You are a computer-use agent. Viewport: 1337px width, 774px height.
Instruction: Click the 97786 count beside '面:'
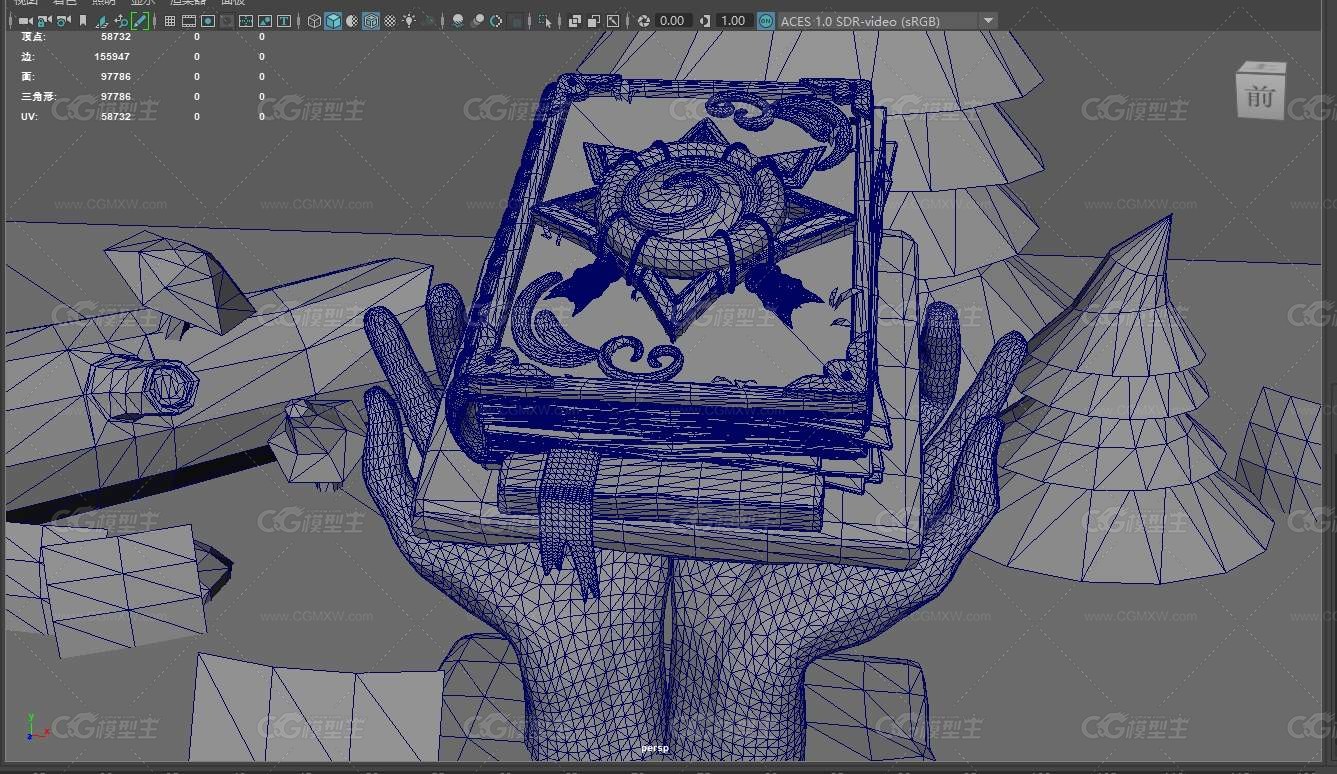116,77
